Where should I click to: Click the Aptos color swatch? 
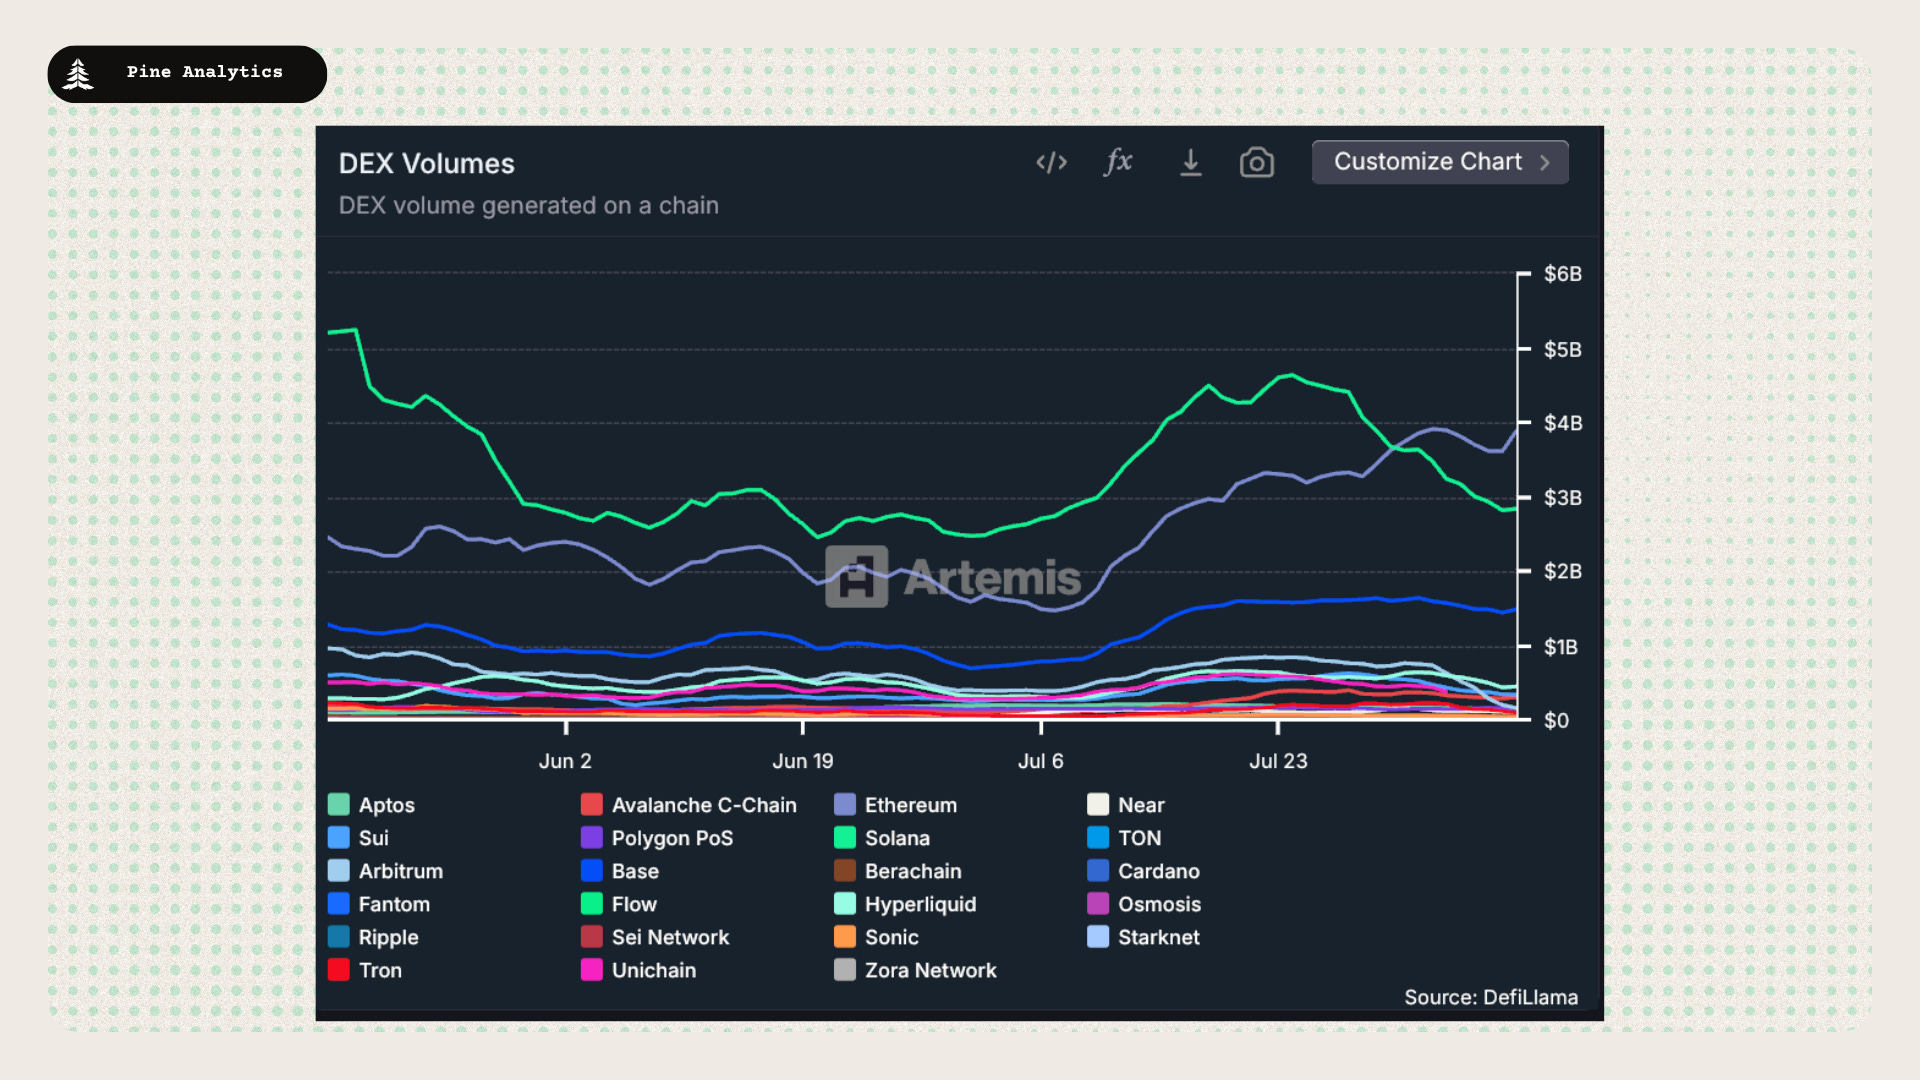tap(339, 805)
